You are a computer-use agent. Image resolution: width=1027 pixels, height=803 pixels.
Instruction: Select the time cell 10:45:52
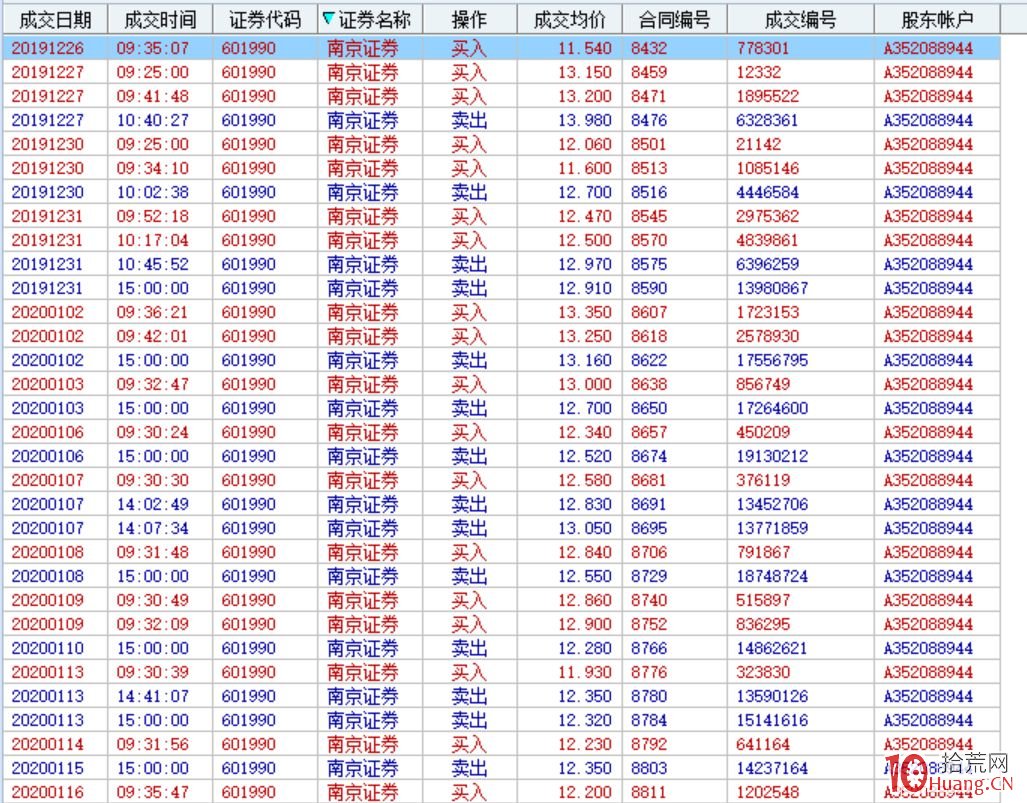click(x=153, y=265)
